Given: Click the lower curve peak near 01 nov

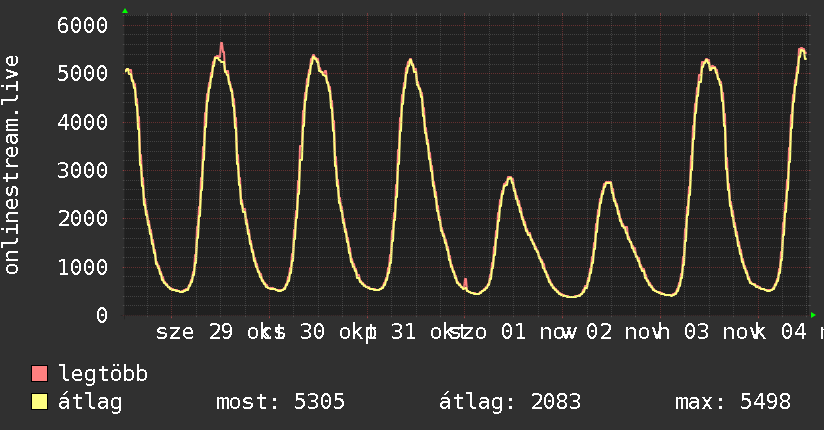Looking at the screenshot, I should (508, 180).
